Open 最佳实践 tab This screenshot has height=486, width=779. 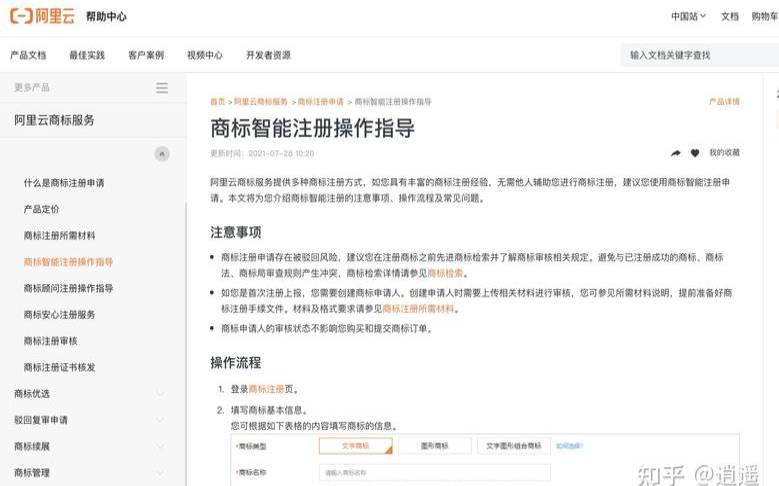87,55
